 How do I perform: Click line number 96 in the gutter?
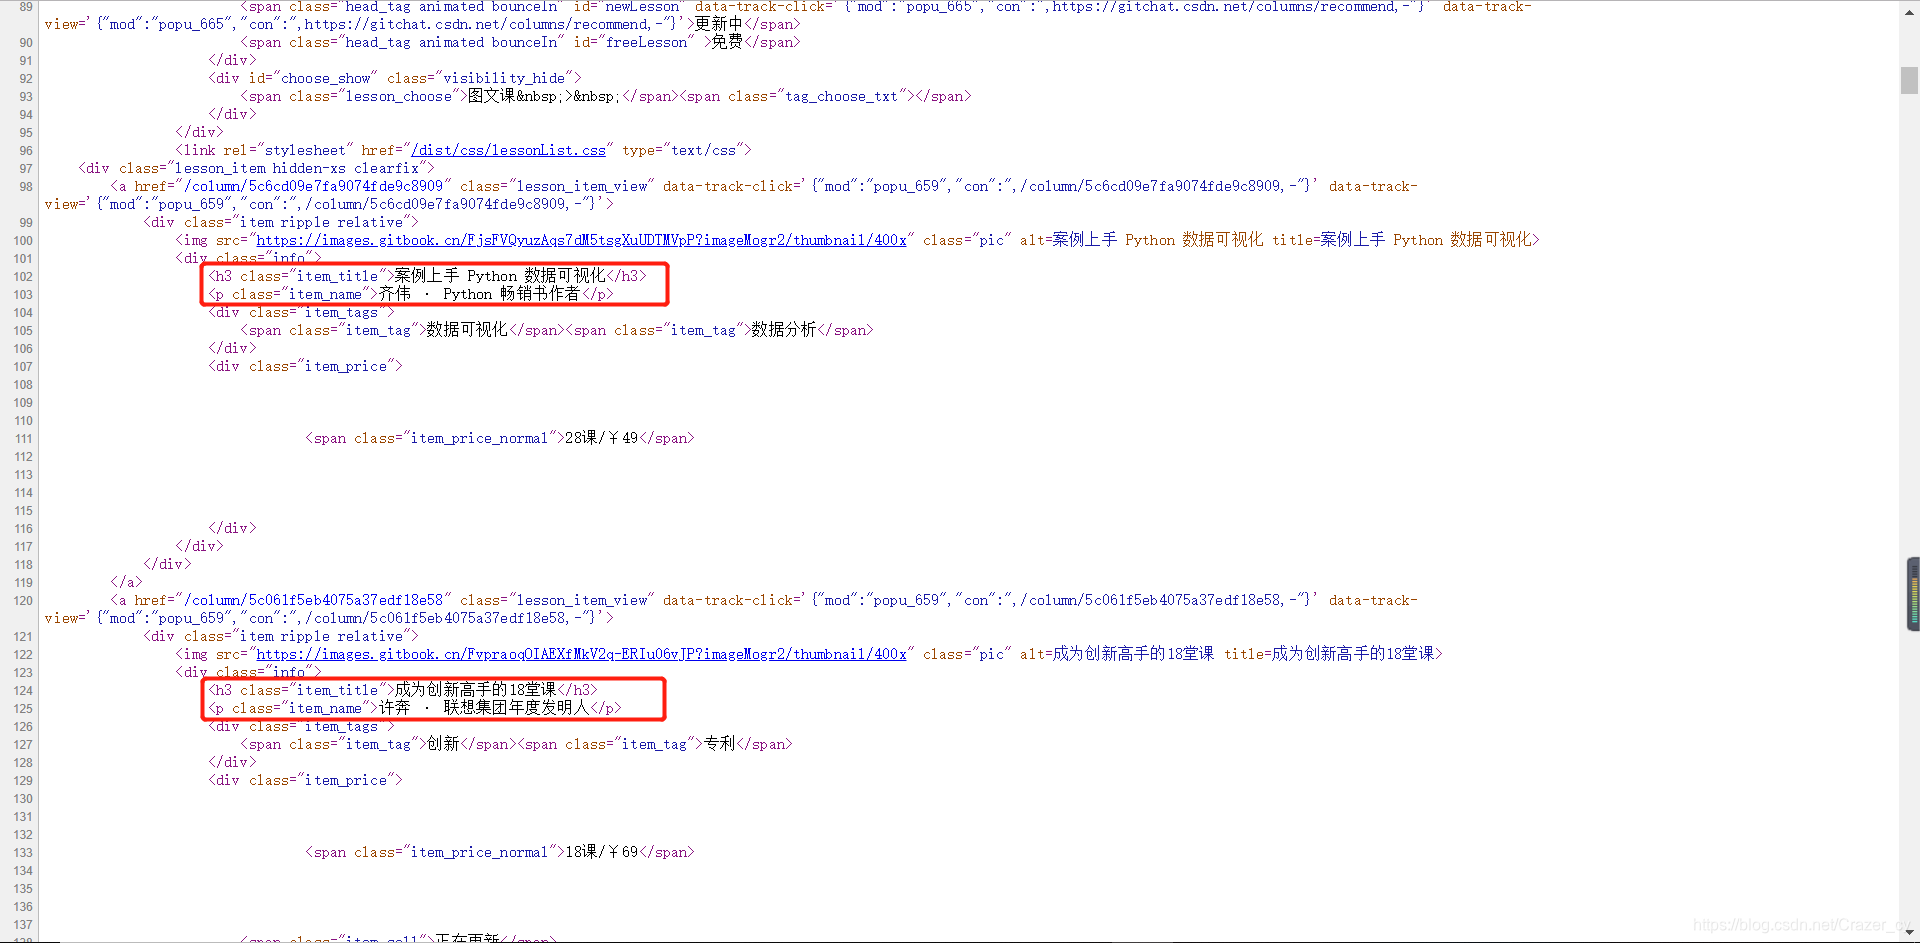26,151
